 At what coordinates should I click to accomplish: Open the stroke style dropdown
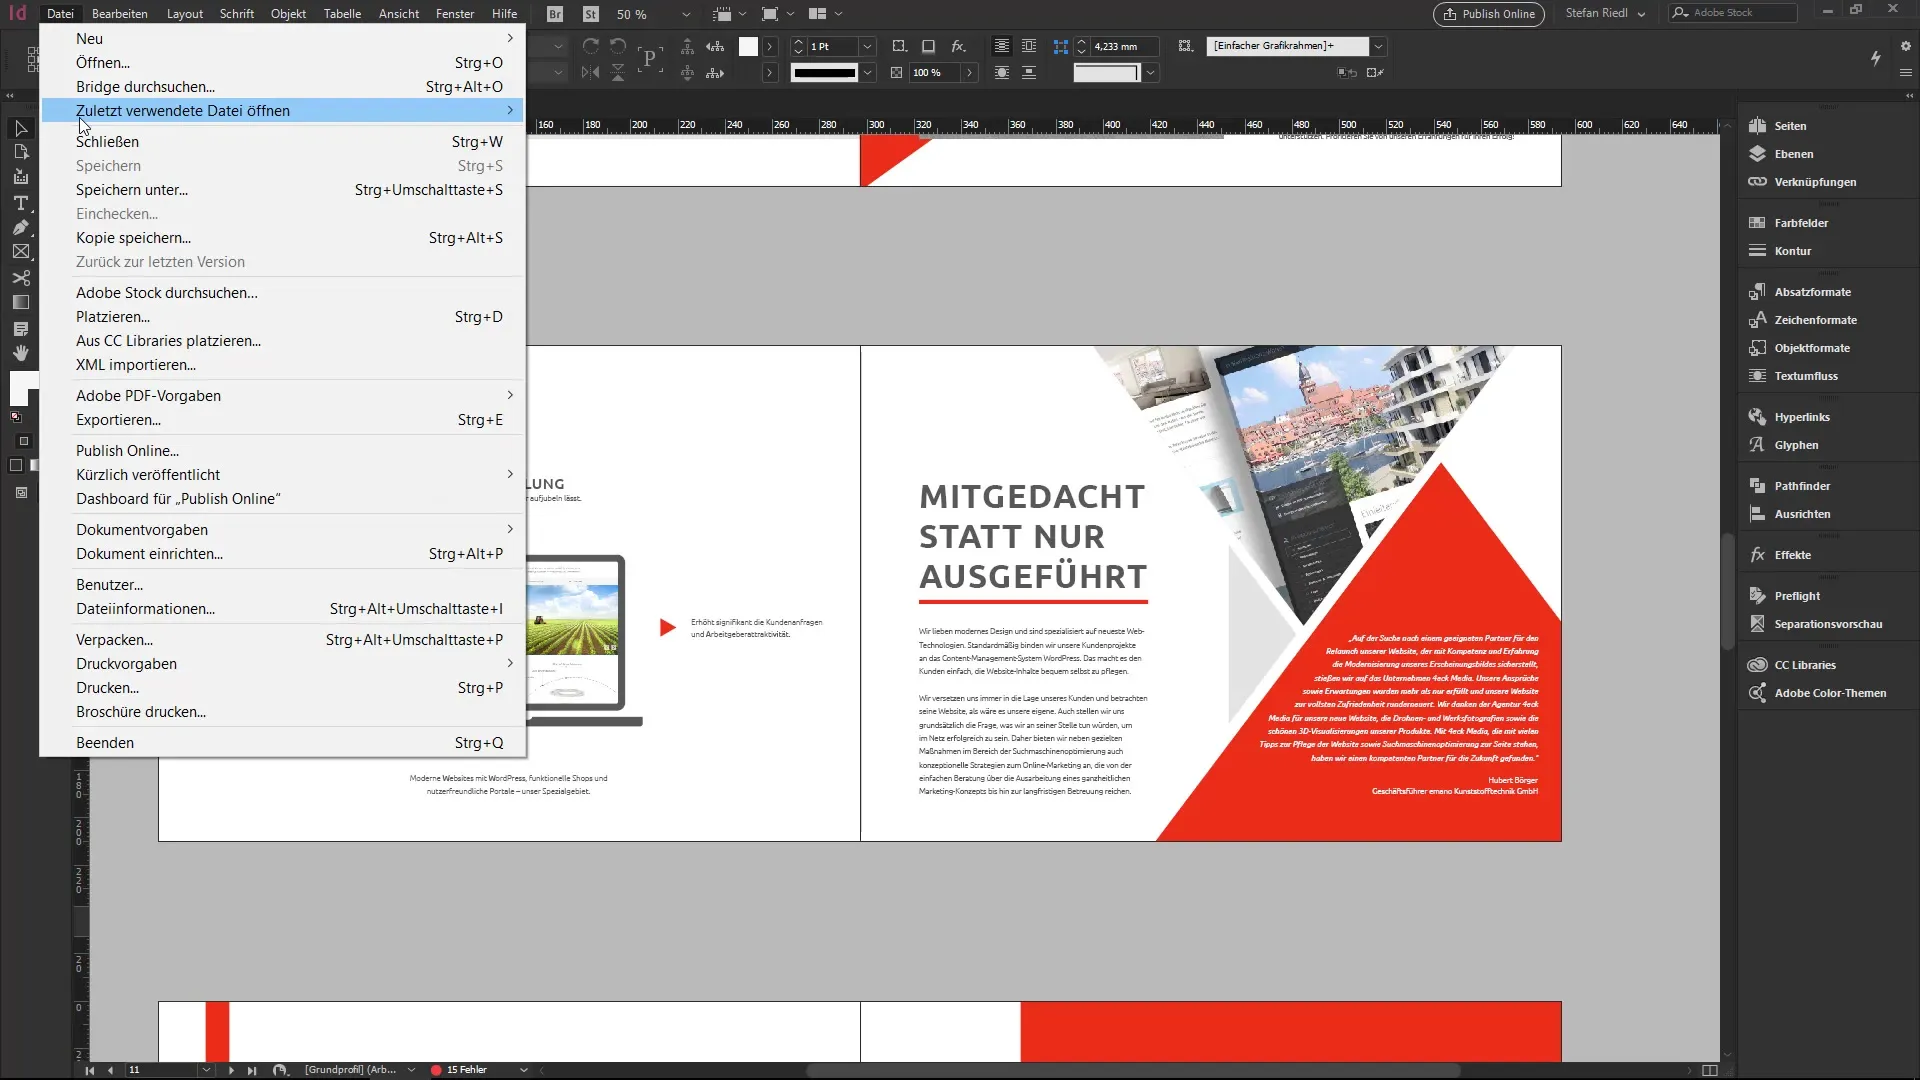click(867, 72)
